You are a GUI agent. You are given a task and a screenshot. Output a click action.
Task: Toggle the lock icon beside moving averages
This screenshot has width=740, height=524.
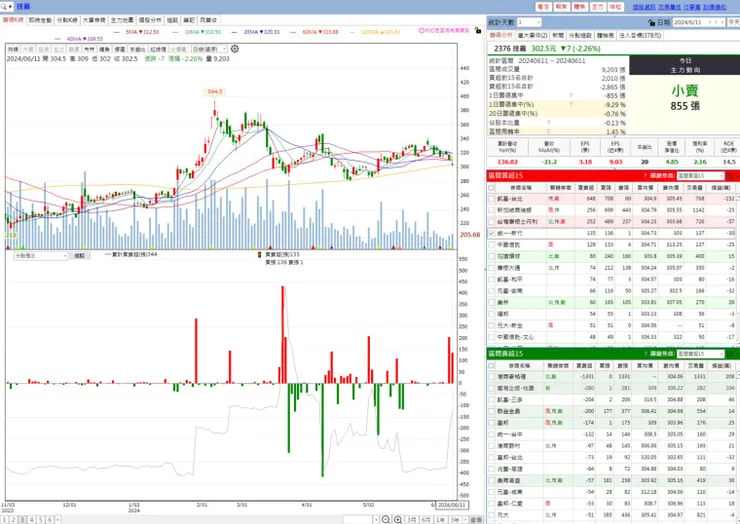click(478, 31)
